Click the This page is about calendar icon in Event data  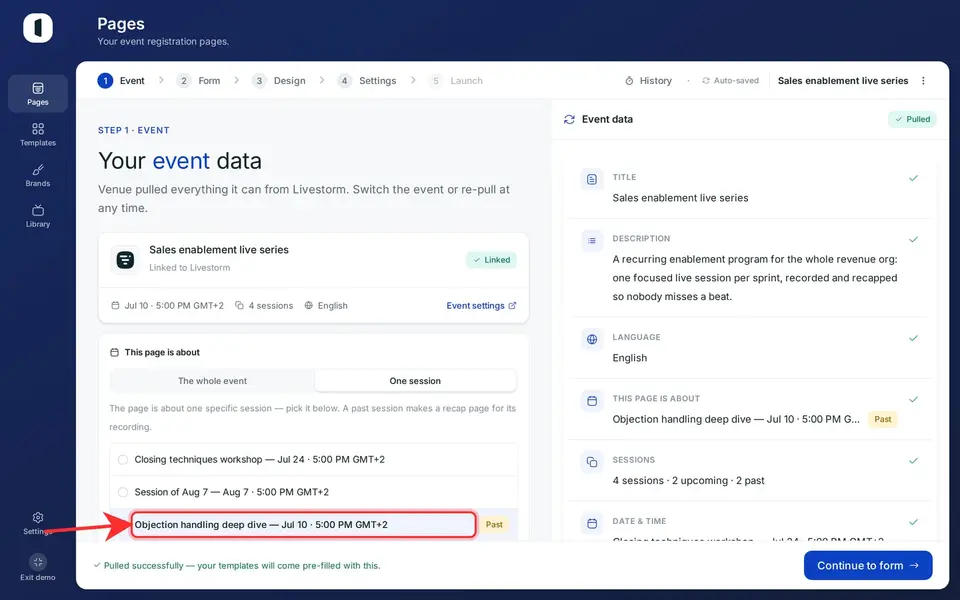click(592, 400)
